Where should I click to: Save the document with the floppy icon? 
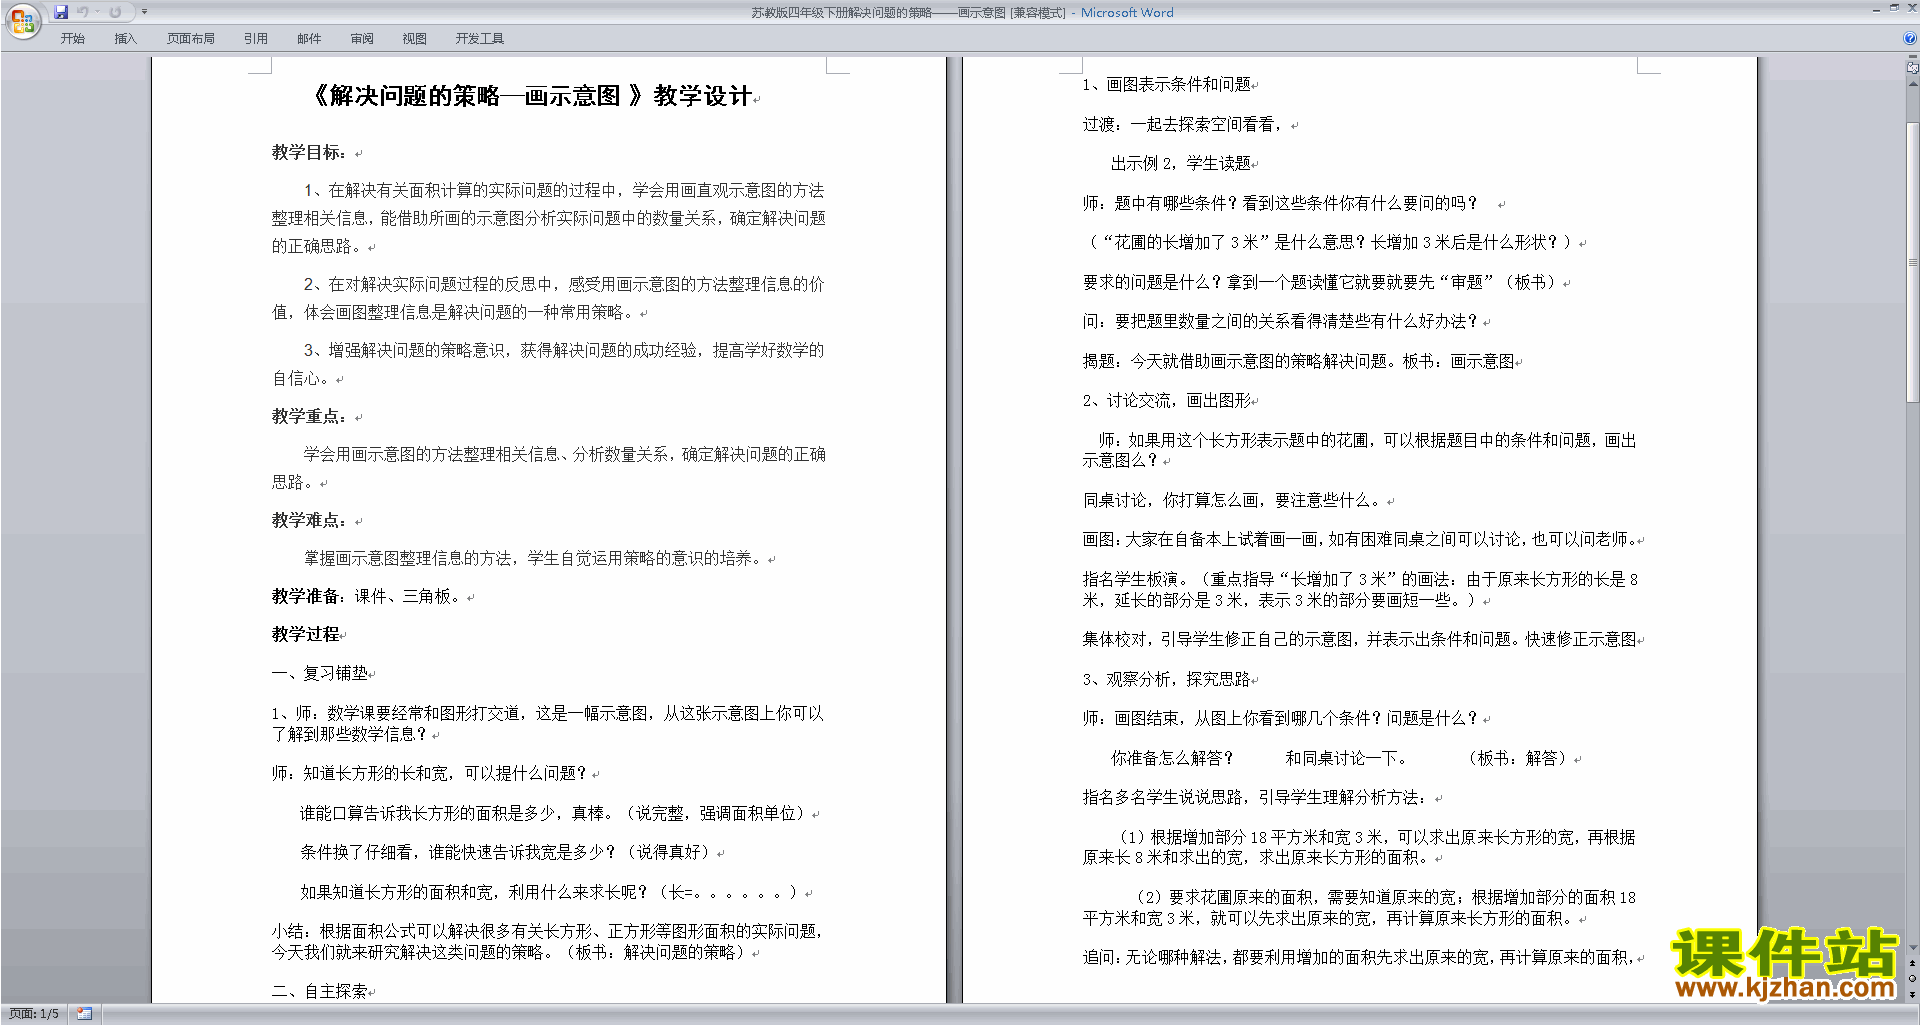pos(61,12)
